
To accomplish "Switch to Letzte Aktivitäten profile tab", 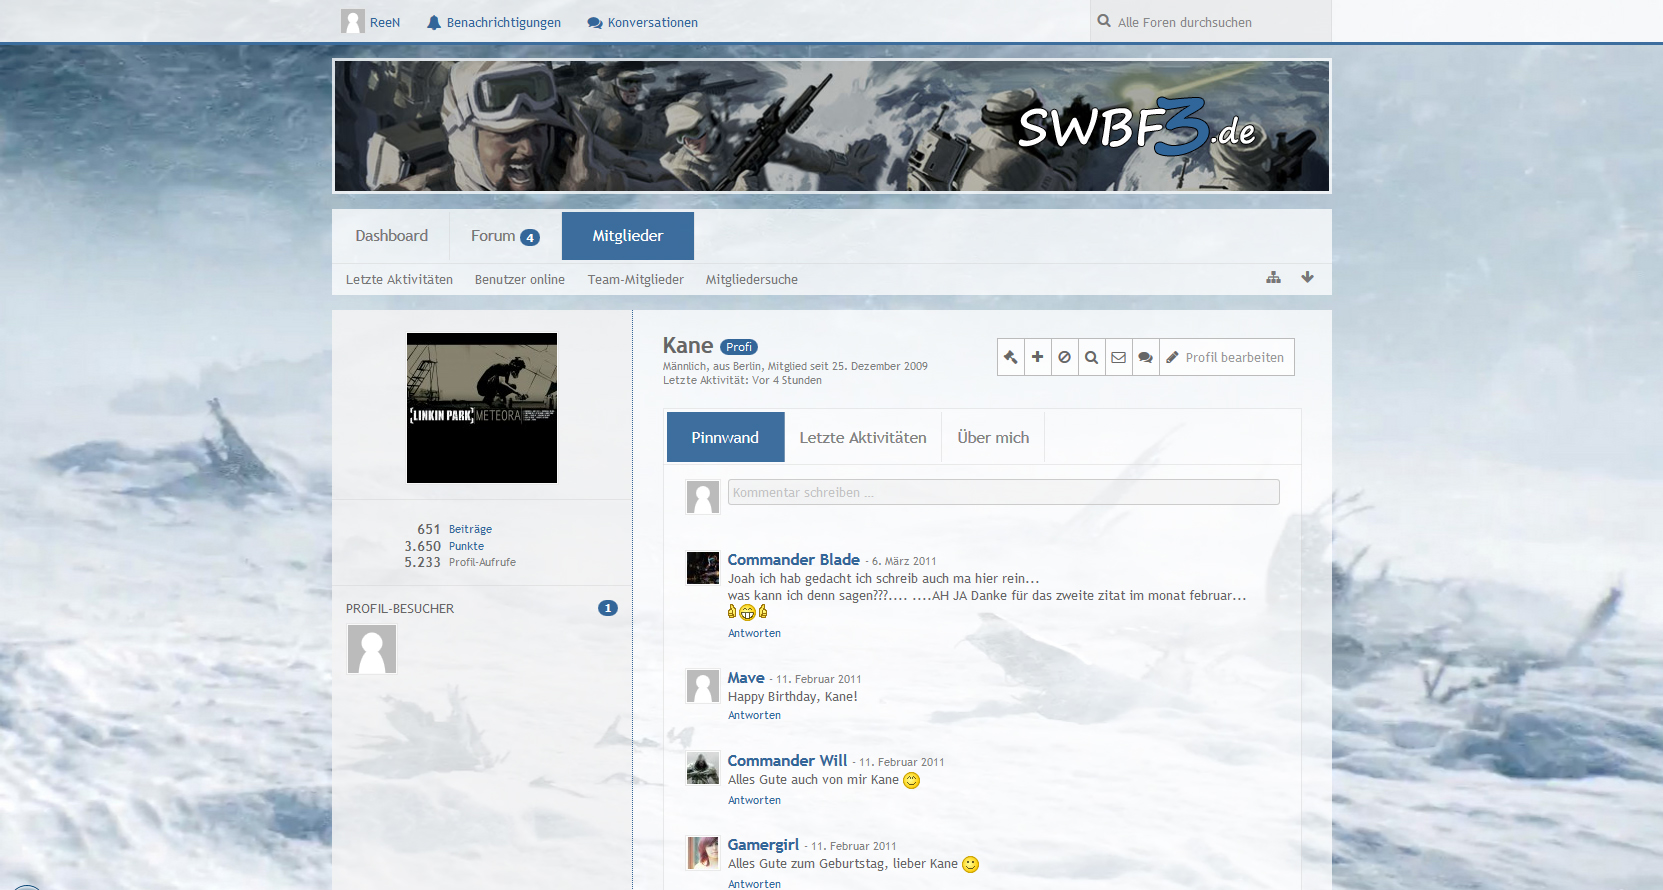I will (x=863, y=438).
